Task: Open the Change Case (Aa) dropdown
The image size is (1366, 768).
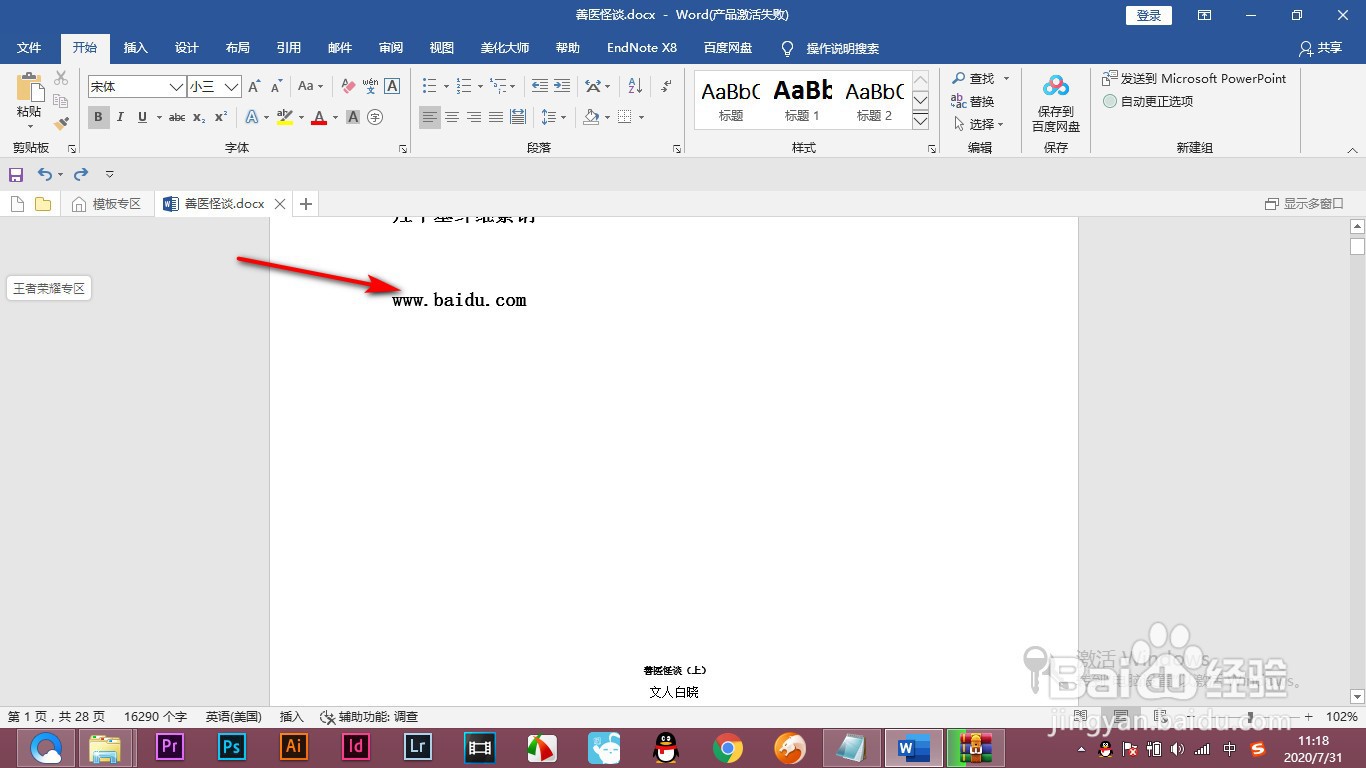Action: coord(310,87)
